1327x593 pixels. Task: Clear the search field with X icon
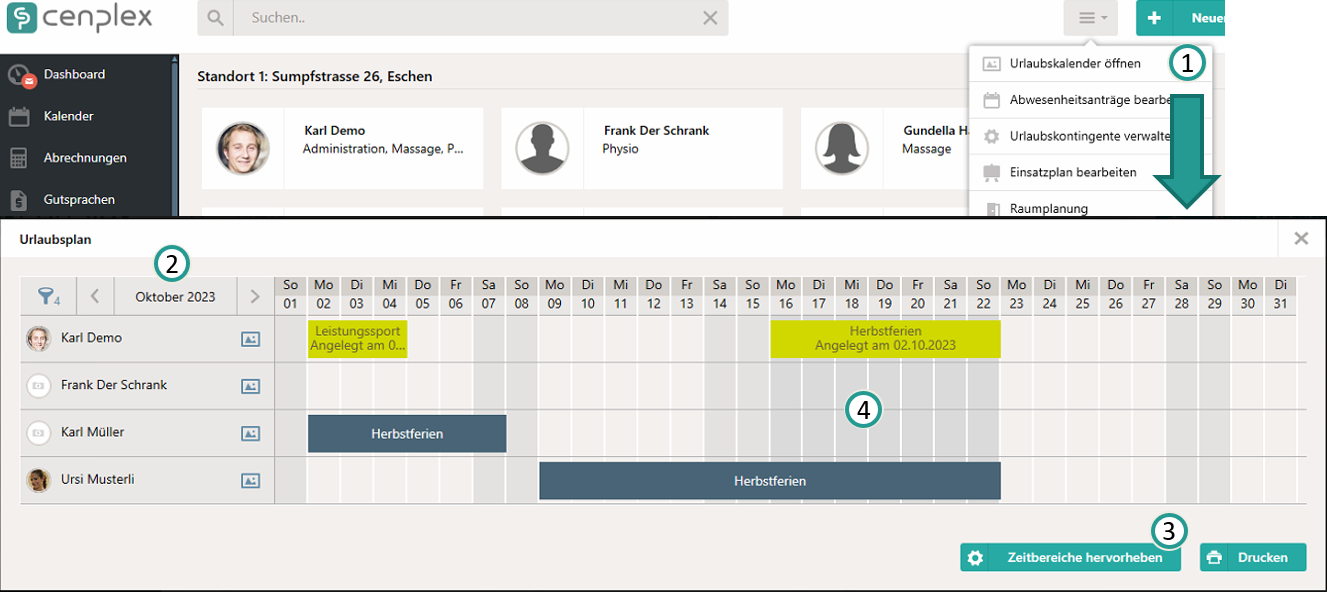coord(710,18)
